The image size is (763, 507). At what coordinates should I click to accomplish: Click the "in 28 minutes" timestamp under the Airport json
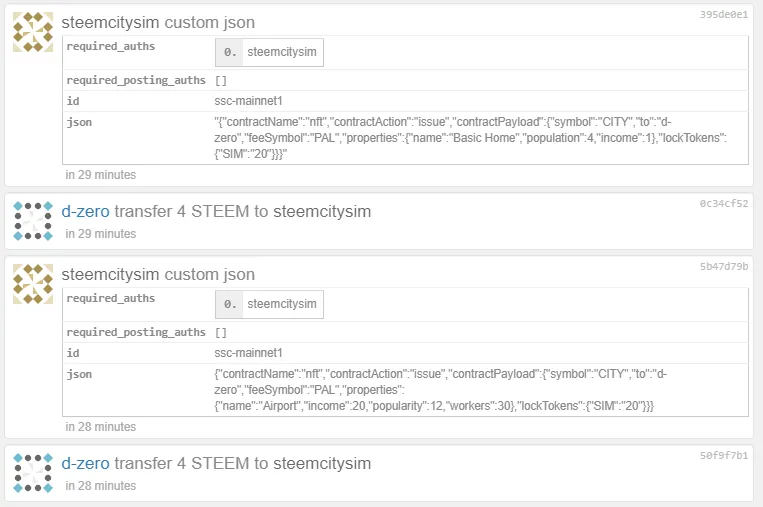tap(101, 427)
